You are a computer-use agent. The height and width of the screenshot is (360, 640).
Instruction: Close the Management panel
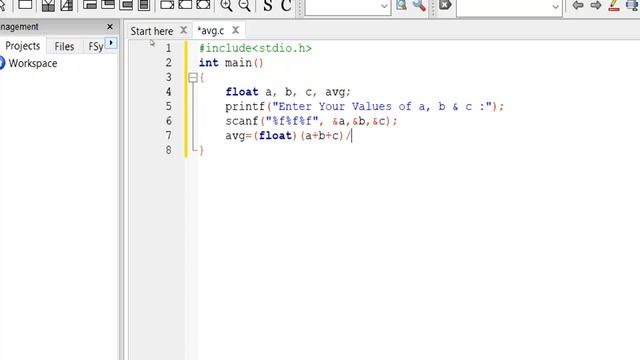click(110, 27)
